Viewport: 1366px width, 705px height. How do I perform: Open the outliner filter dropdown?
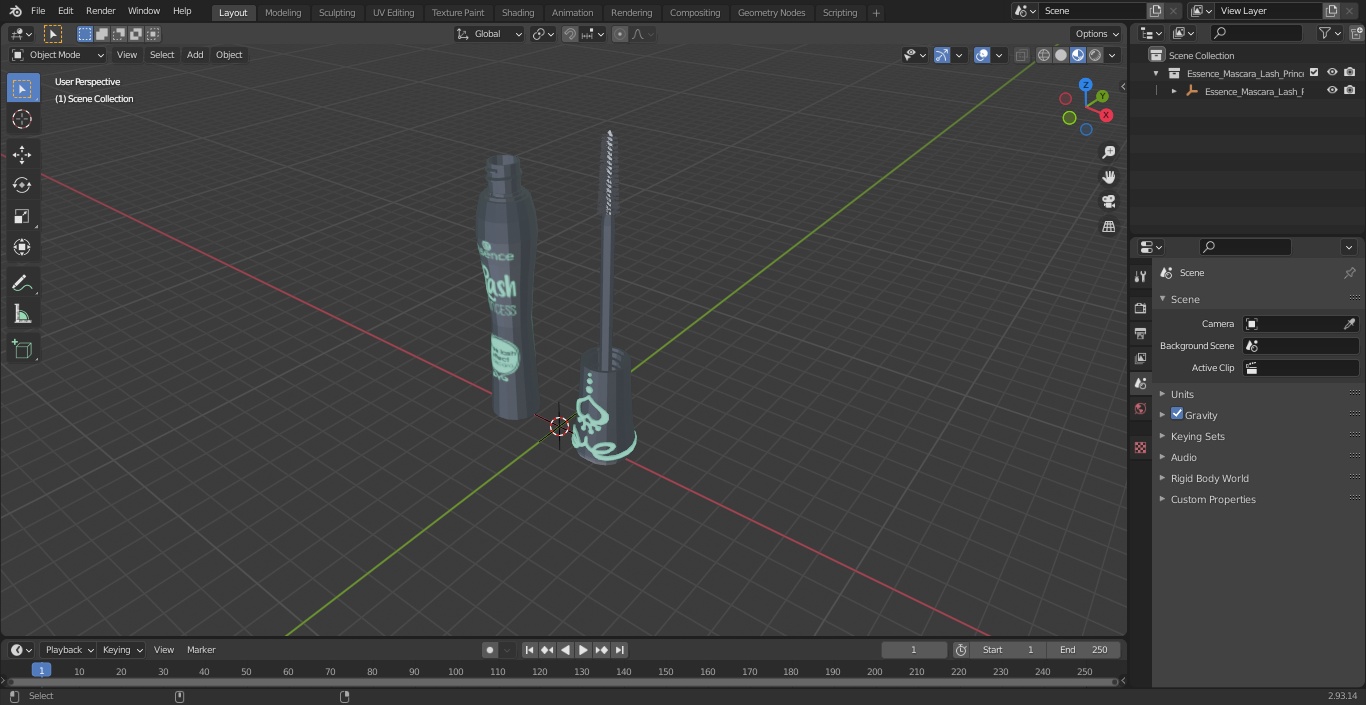1329,33
